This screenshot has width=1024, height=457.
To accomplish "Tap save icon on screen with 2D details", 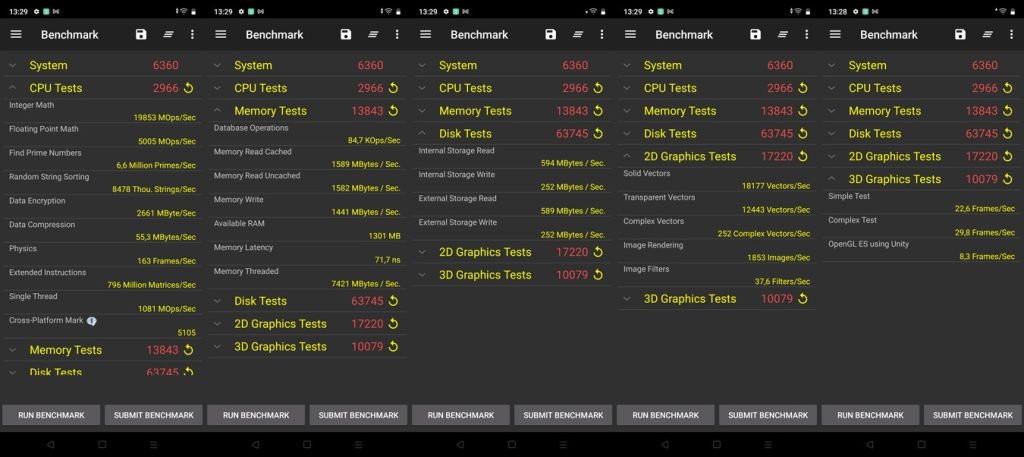I will click(756, 35).
